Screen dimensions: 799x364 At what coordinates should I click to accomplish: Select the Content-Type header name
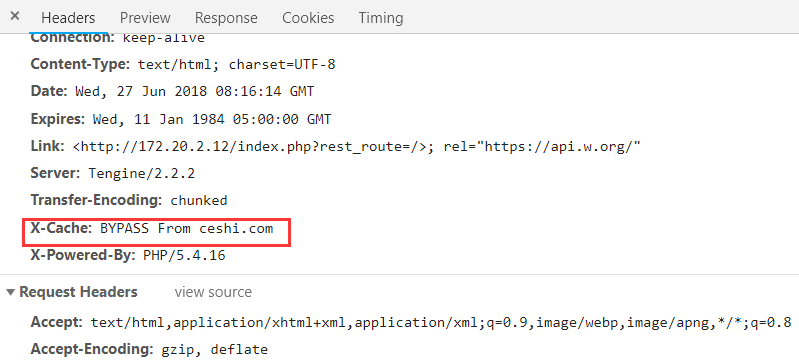point(81,65)
